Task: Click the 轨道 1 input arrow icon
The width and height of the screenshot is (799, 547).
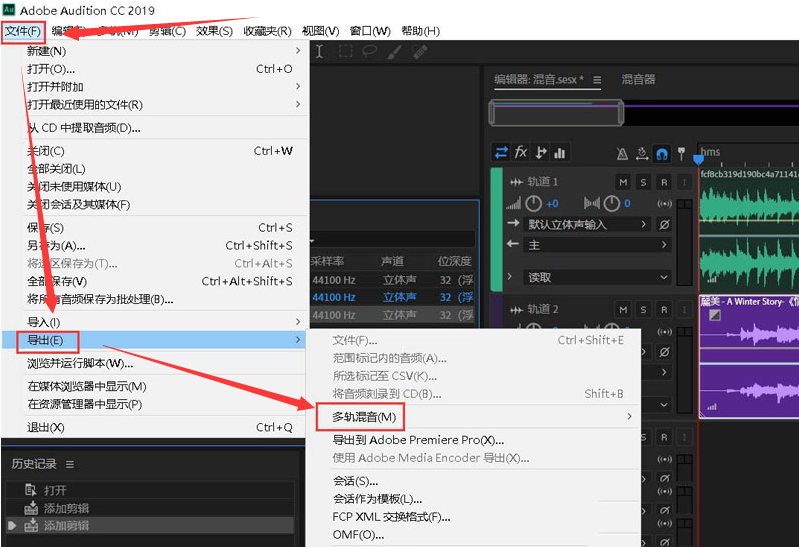Action: coord(513,223)
